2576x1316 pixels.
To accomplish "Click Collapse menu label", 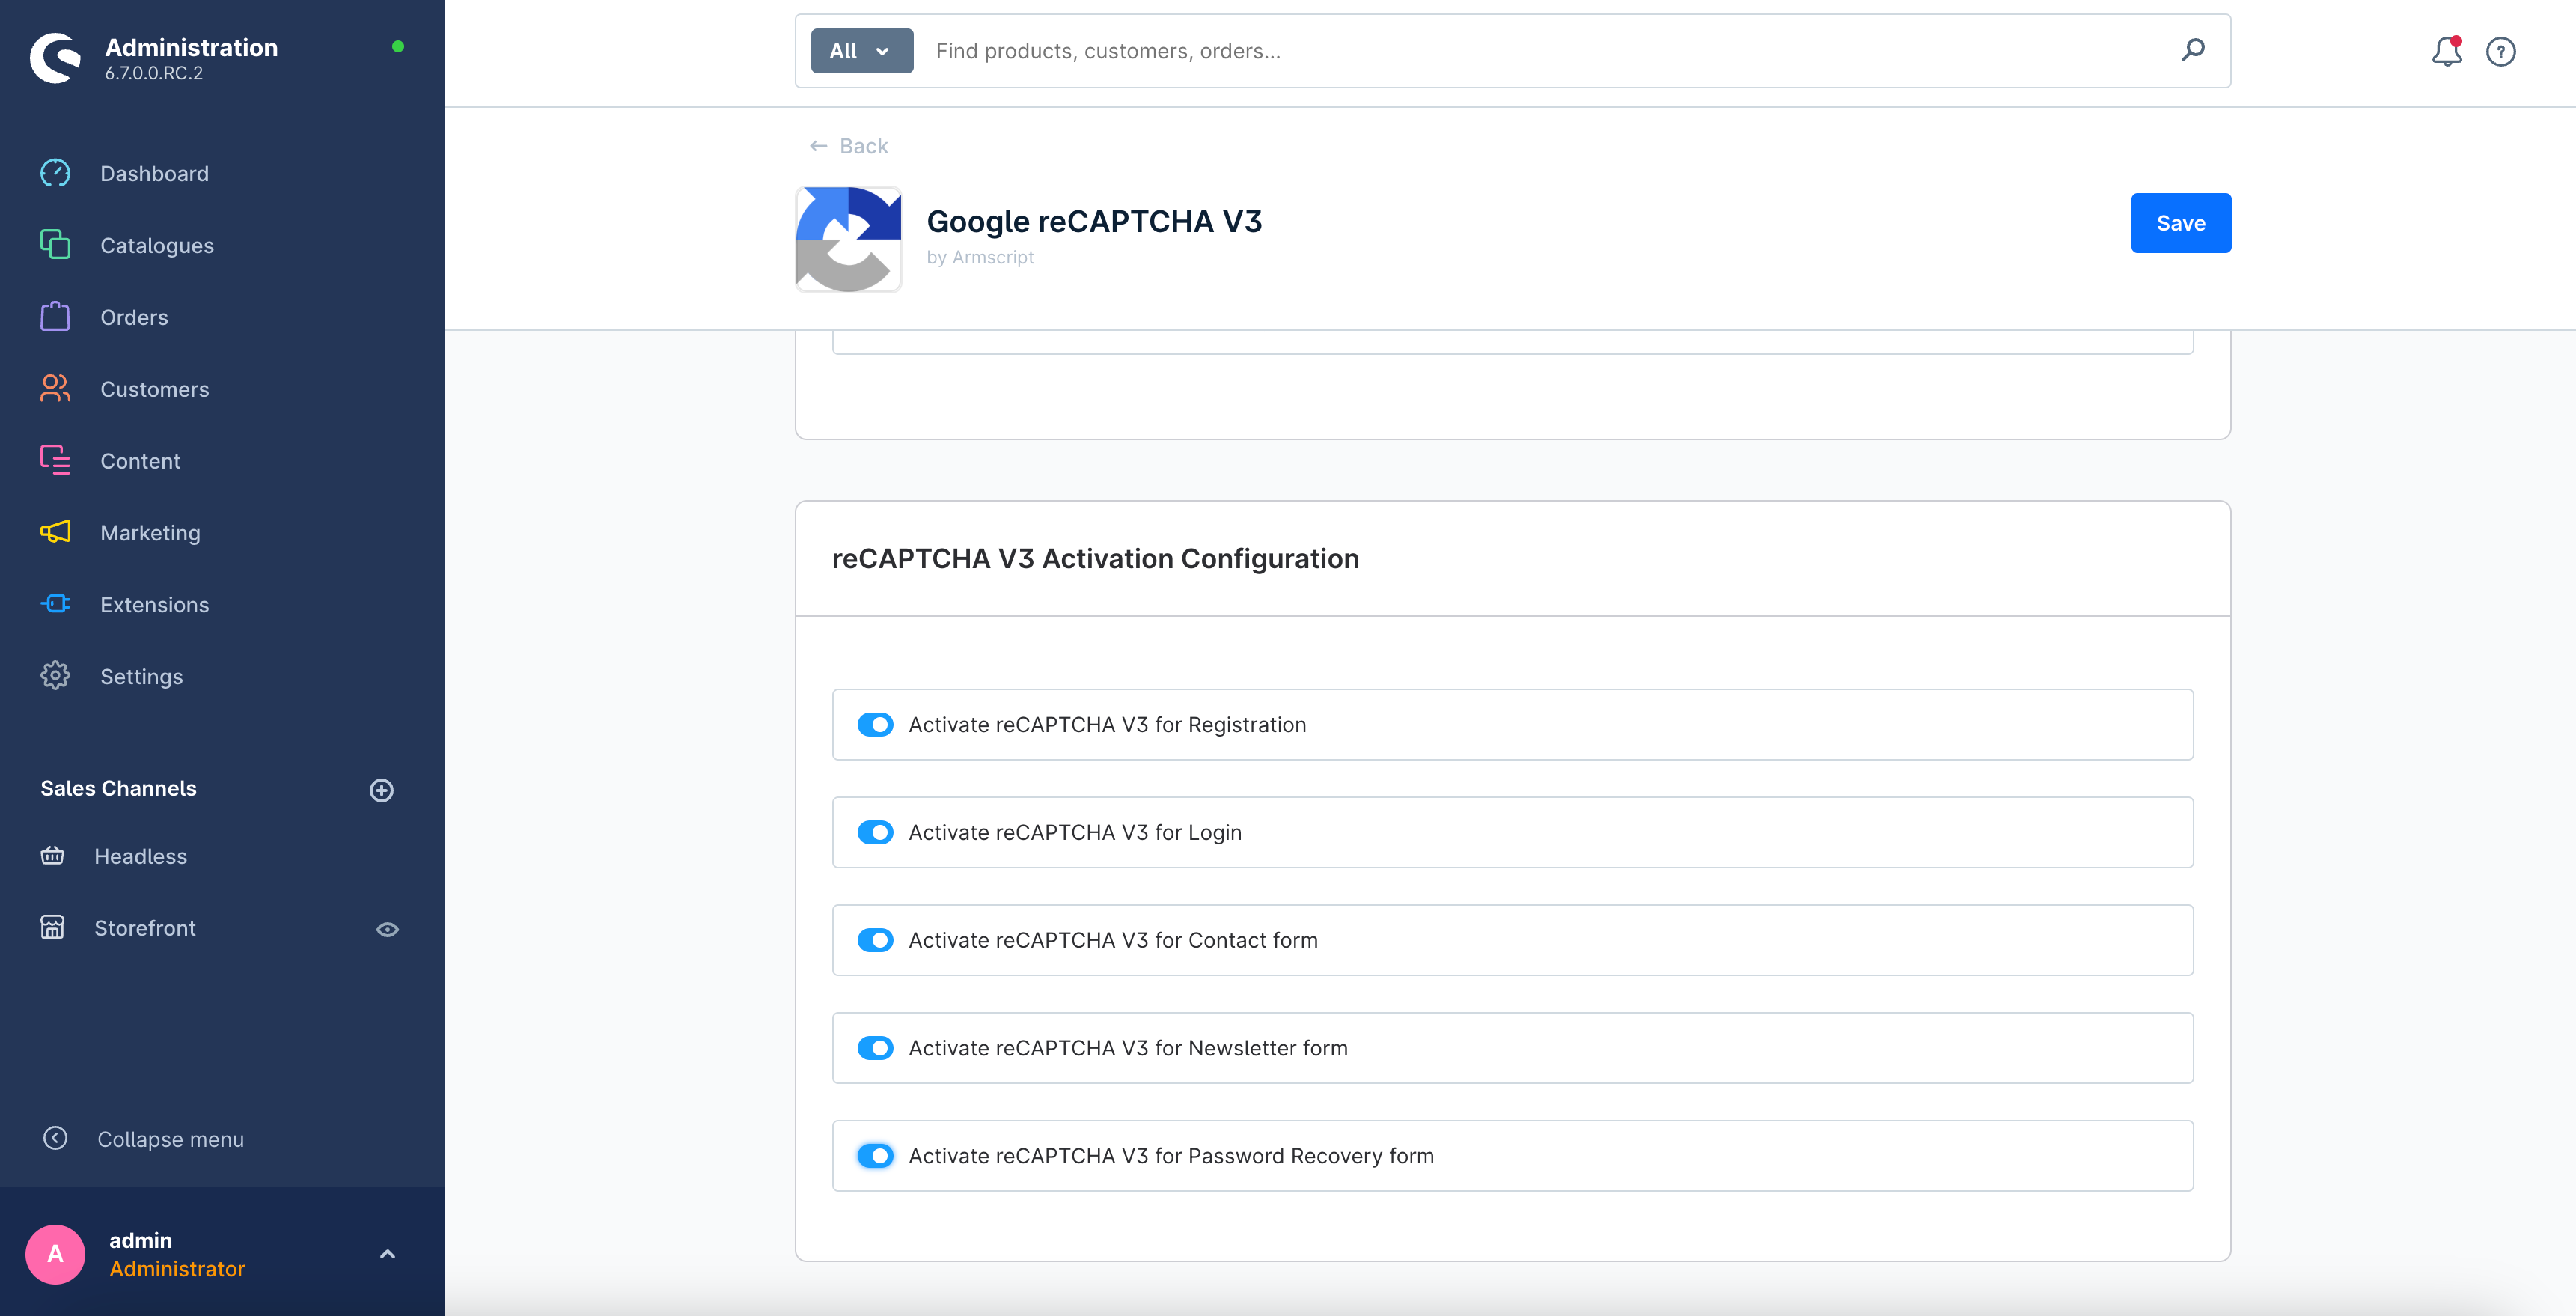I will [x=170, y=1139].
